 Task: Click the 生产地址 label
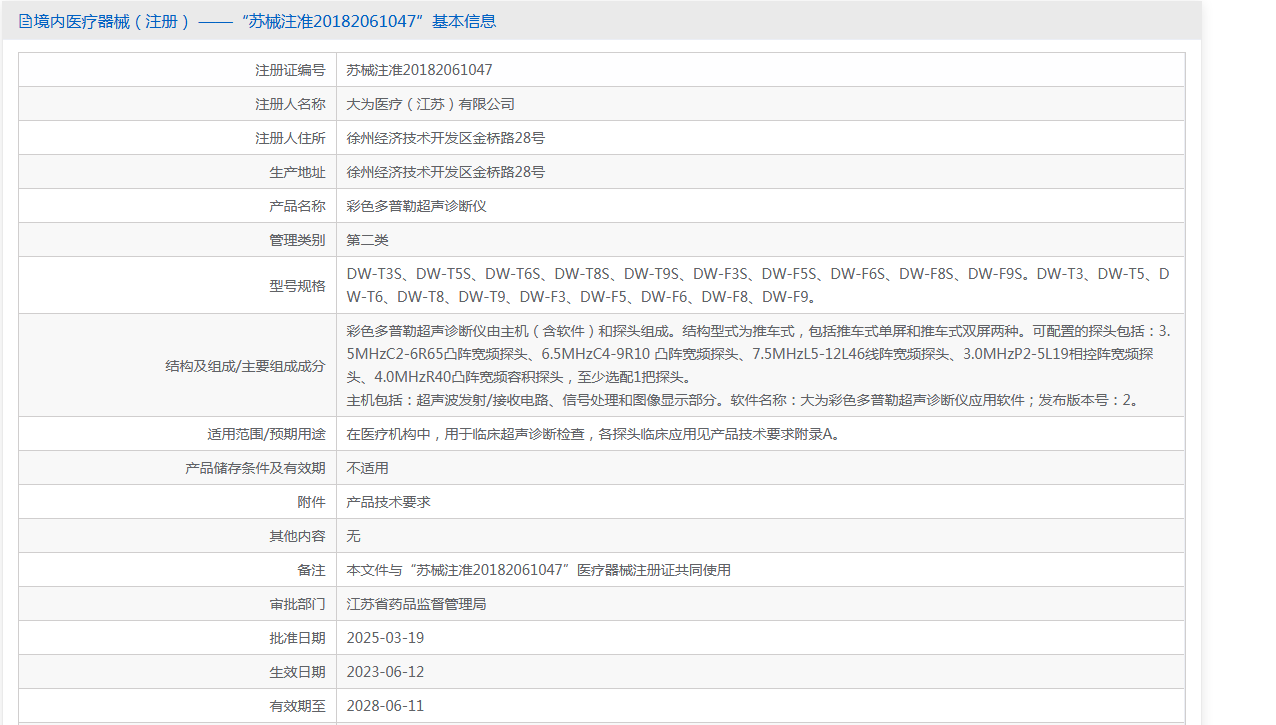coord(297,172)
